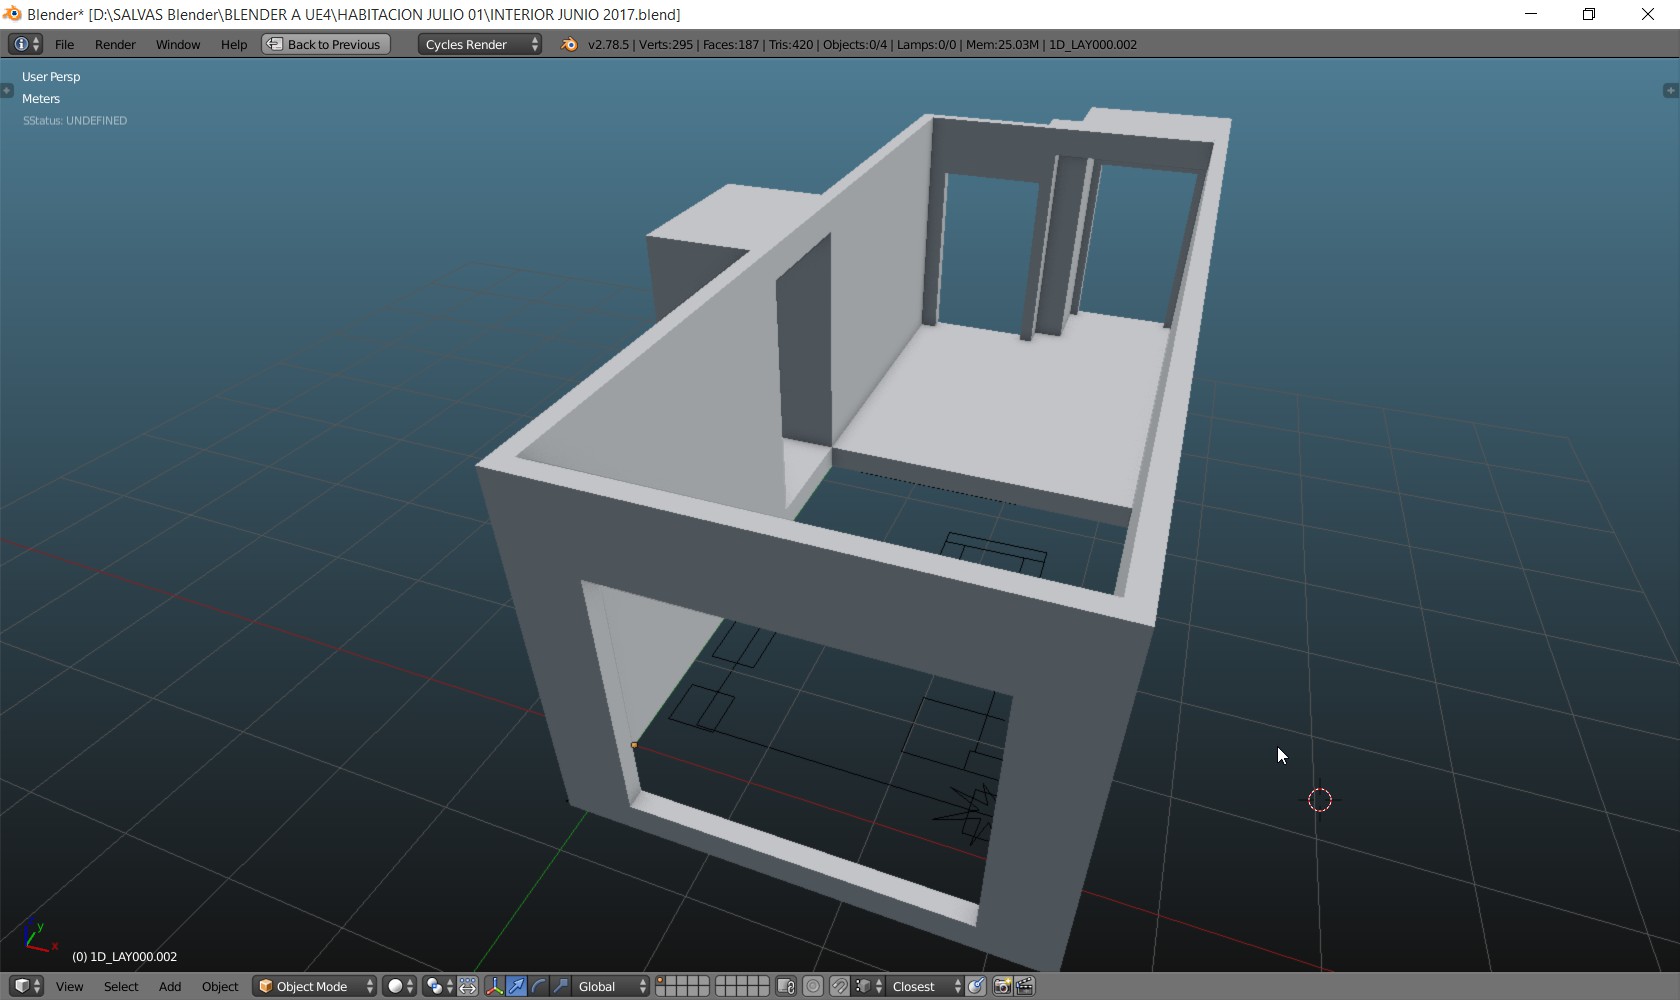
Task: Click the SStatus: UNDEFINED text
Action: (75, 121)
